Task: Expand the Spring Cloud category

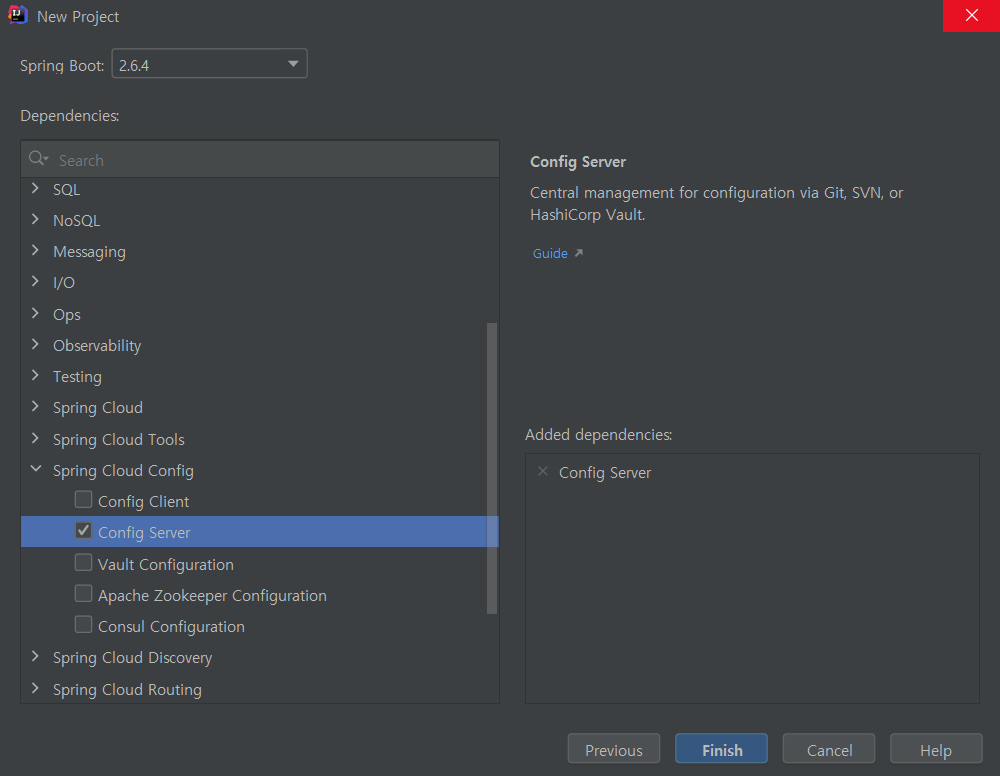Action: pyautogui.click(x=36, y=407)
